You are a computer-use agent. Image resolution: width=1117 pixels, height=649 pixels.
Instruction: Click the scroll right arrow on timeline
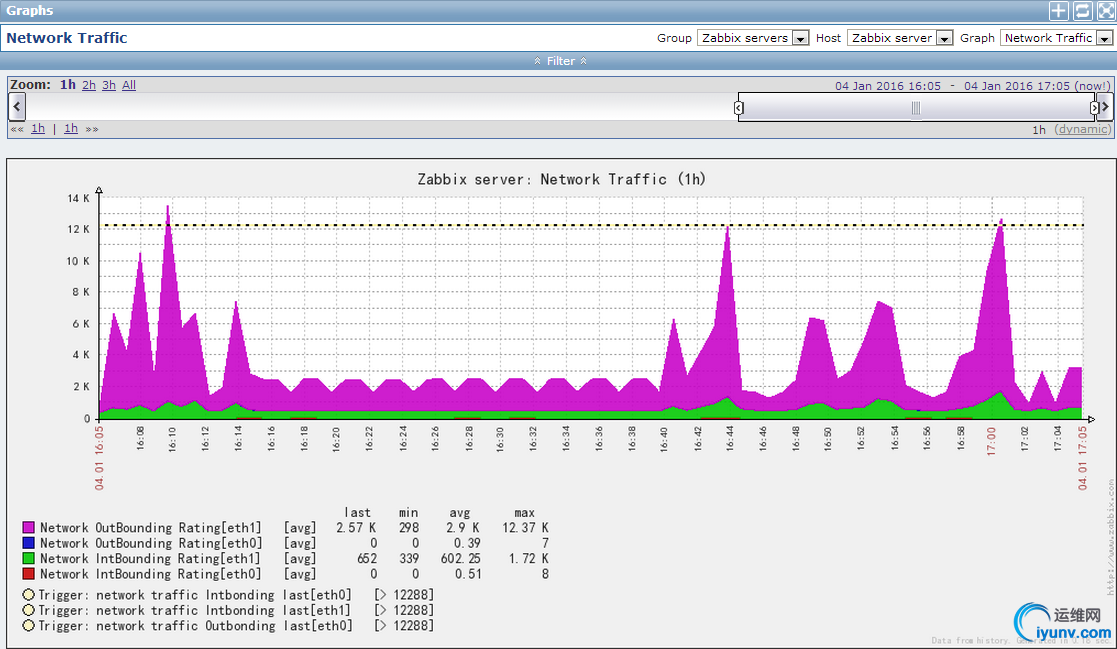click(1105, 107)
